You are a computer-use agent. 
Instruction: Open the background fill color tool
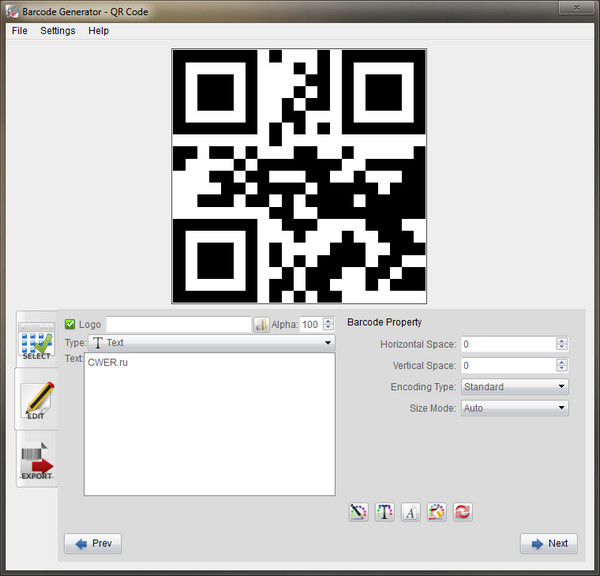[x=437, y=512]
